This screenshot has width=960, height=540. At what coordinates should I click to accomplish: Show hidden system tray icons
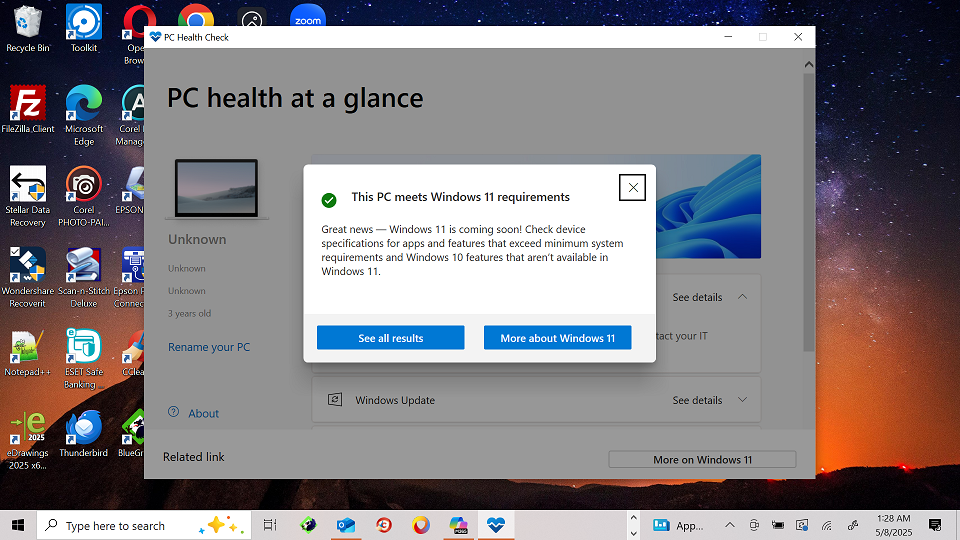coord(729,525)
